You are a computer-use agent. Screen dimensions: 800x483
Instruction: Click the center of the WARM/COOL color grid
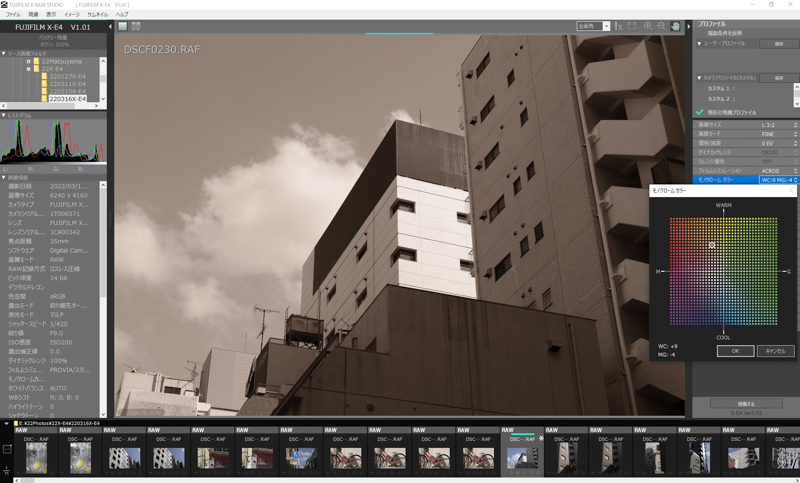pos(723,271)
